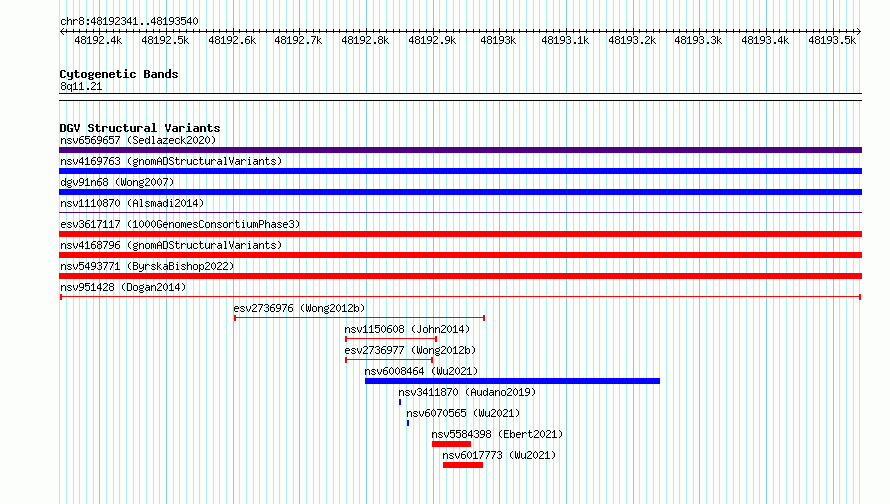This screenshot has height=504, width=890.
Task: Select the thin red nsv951428 interval line
Action: (460, 297)
